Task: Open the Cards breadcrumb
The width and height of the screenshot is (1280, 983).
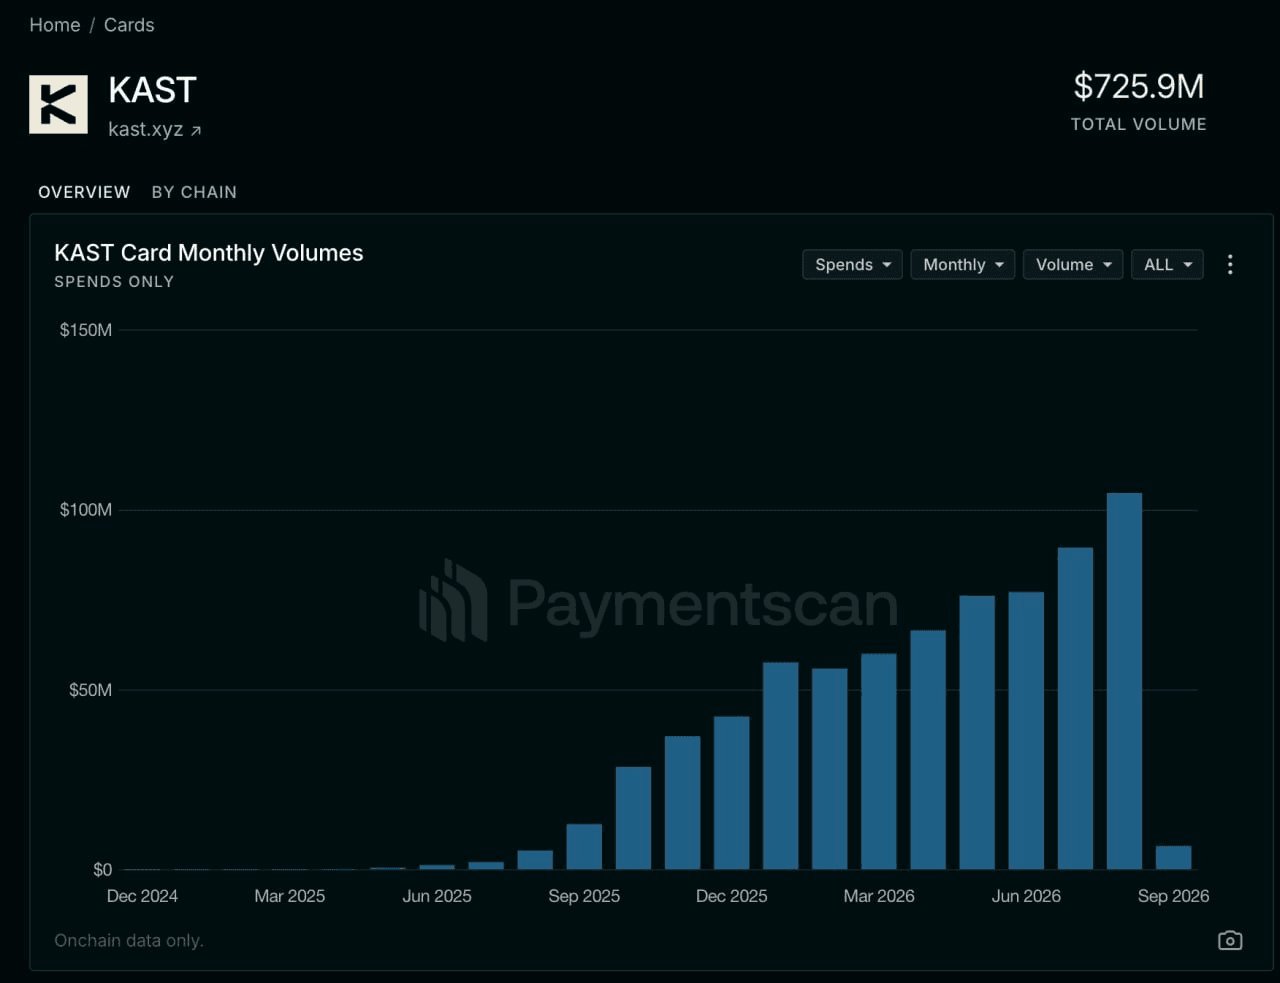Action: (x=129, y=25)
